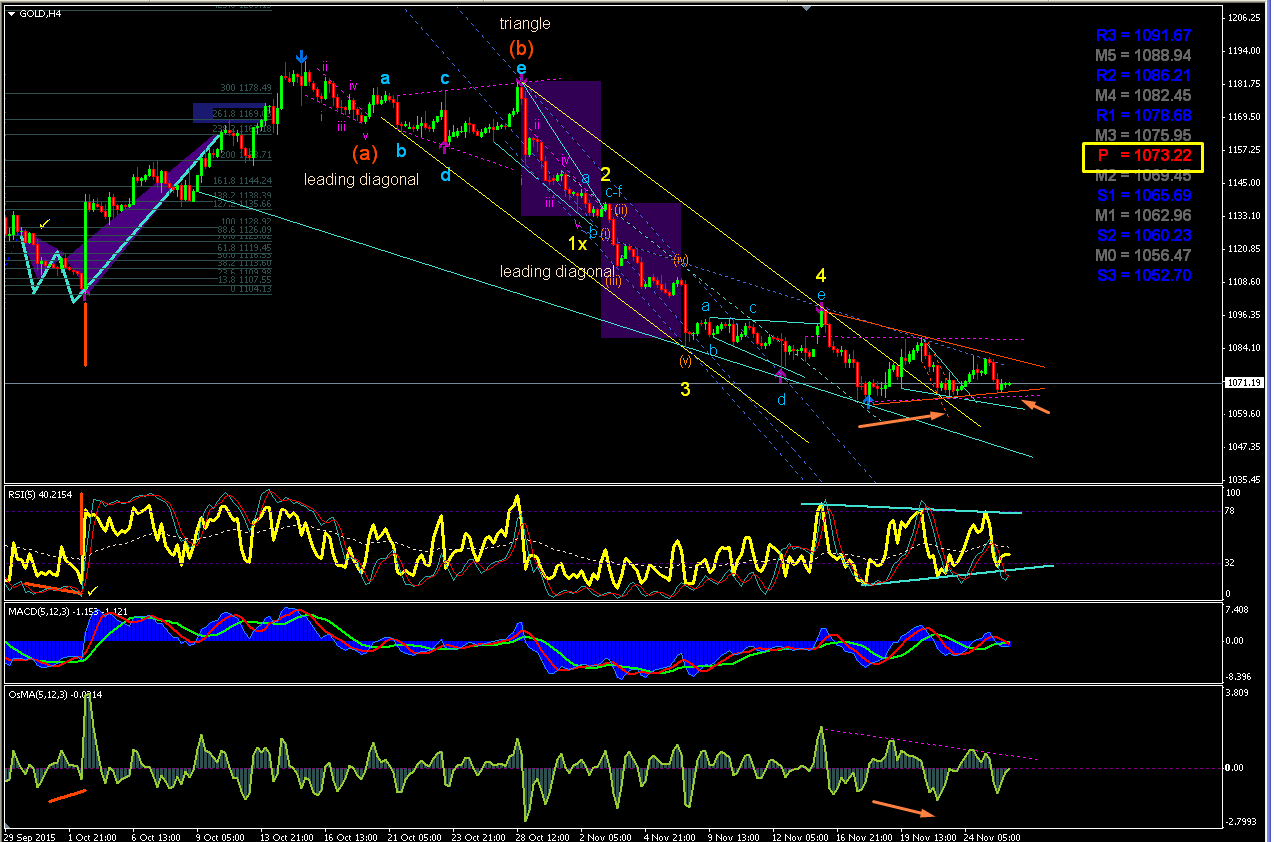Viewport: 1274px width, 842px height.
Task: Click the blue down arrow above the October peak
Action: 301,56
